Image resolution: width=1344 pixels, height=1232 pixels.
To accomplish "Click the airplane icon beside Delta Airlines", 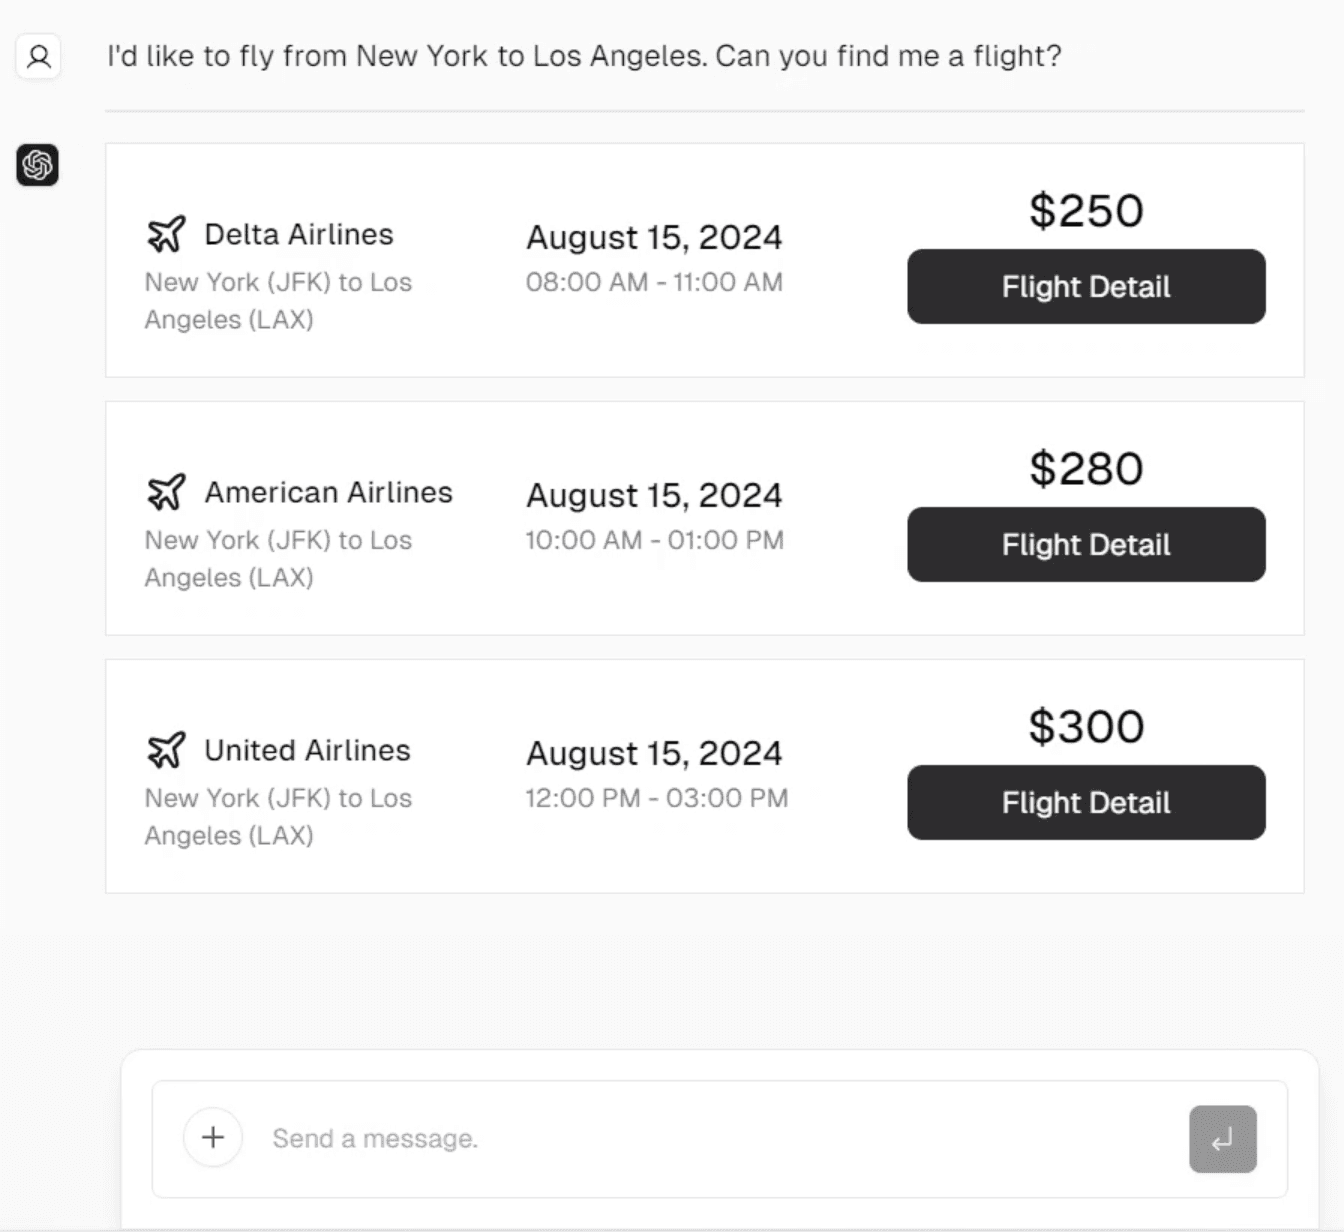I will click(168, 232).
